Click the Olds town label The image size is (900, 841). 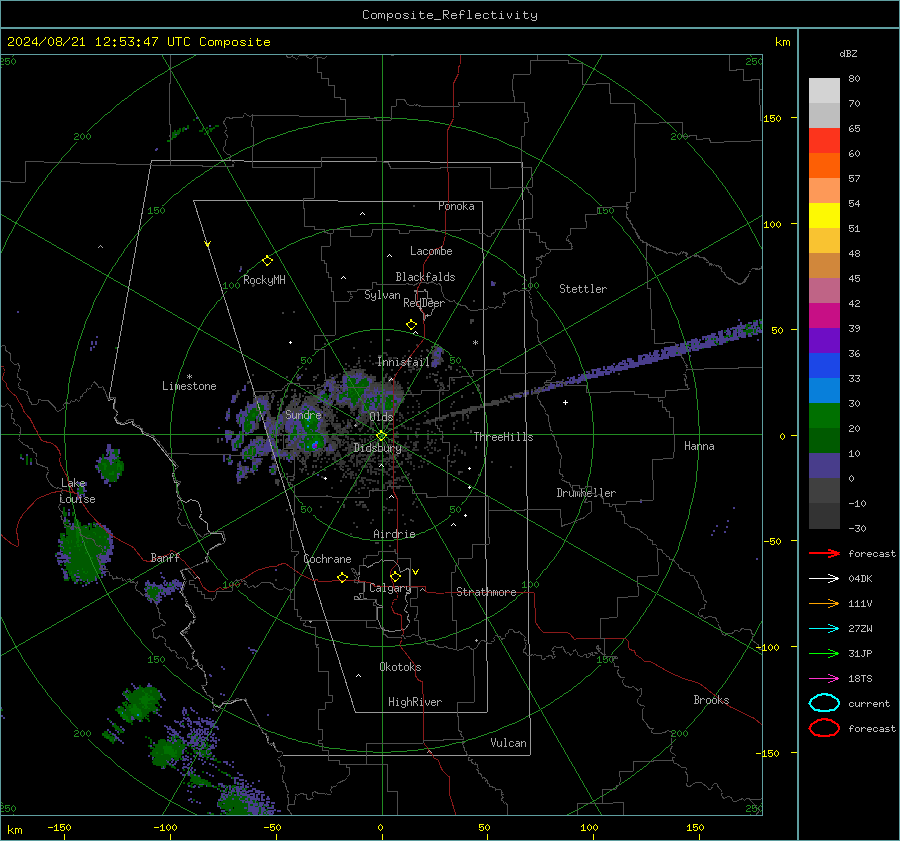[x=381, y=417]
